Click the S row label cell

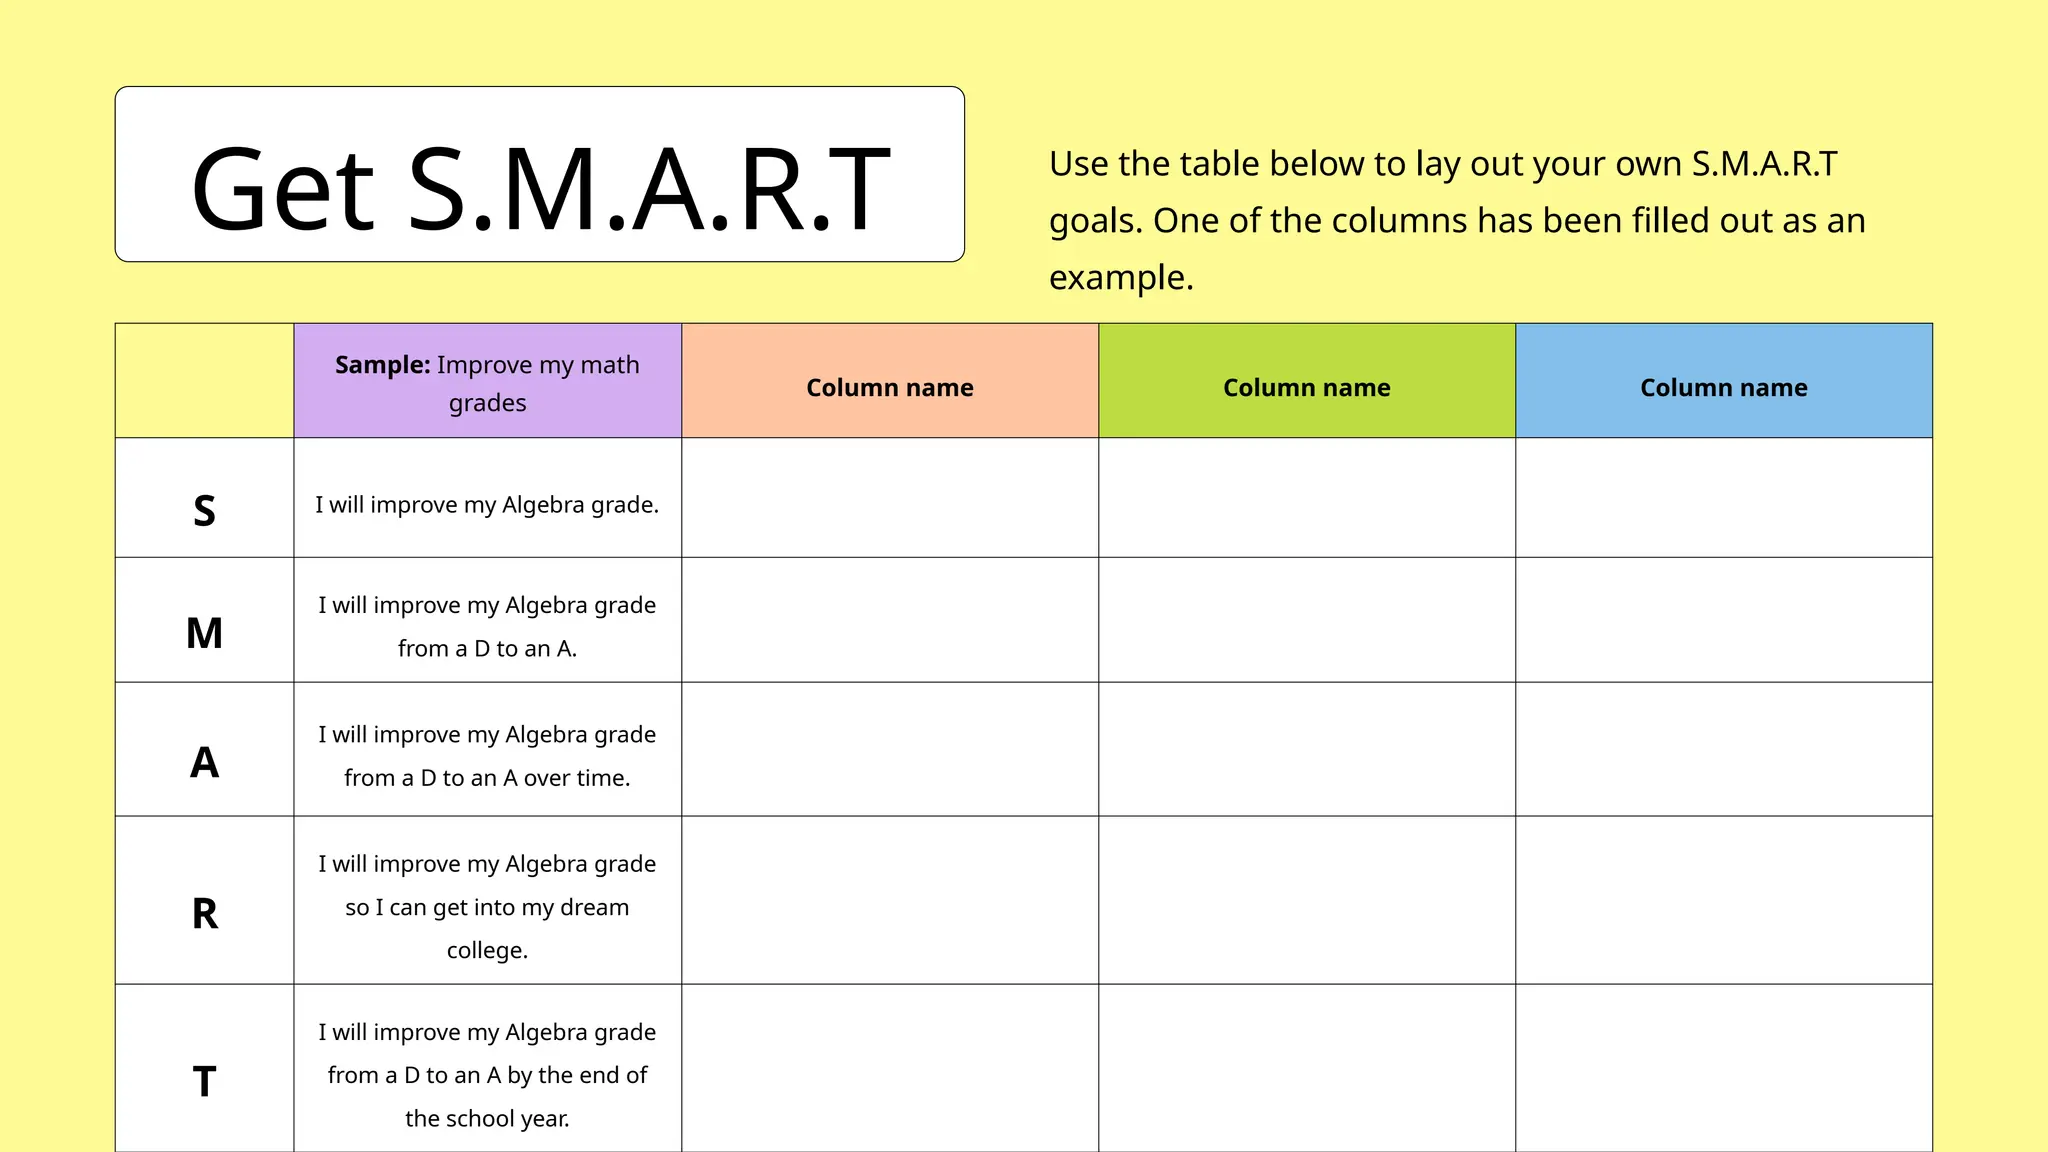[x=204, y=497]
